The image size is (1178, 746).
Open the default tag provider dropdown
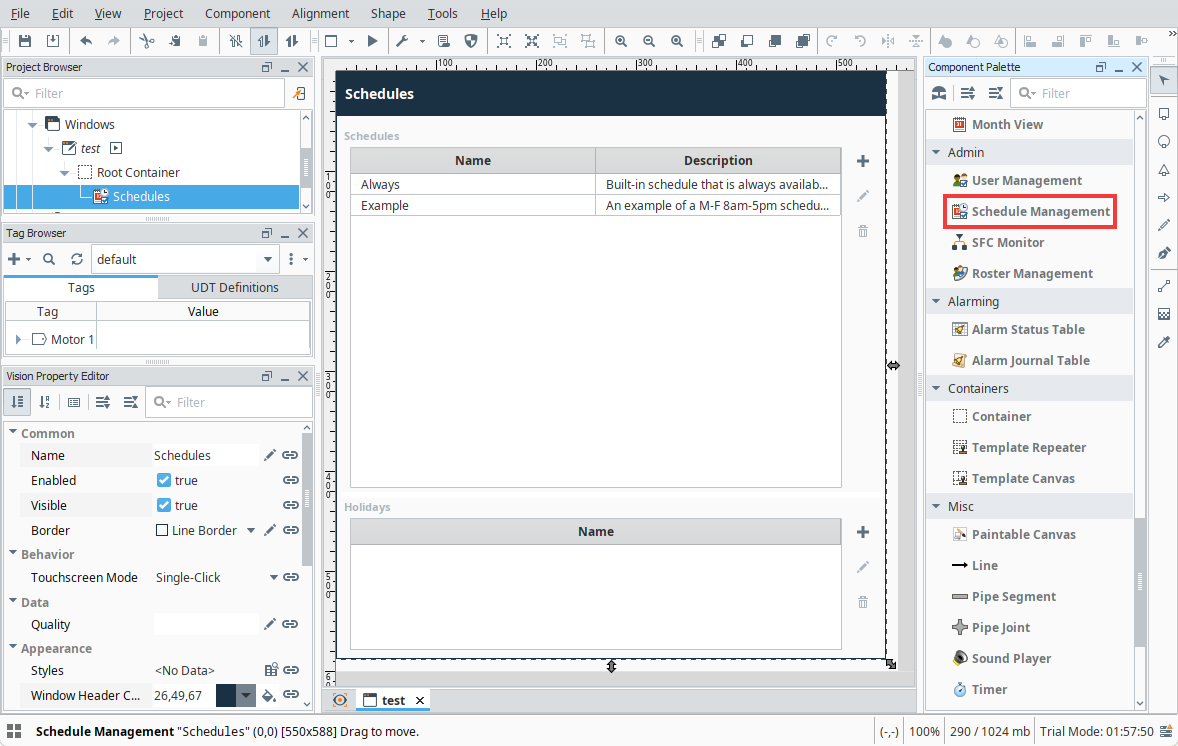[267, 259]
